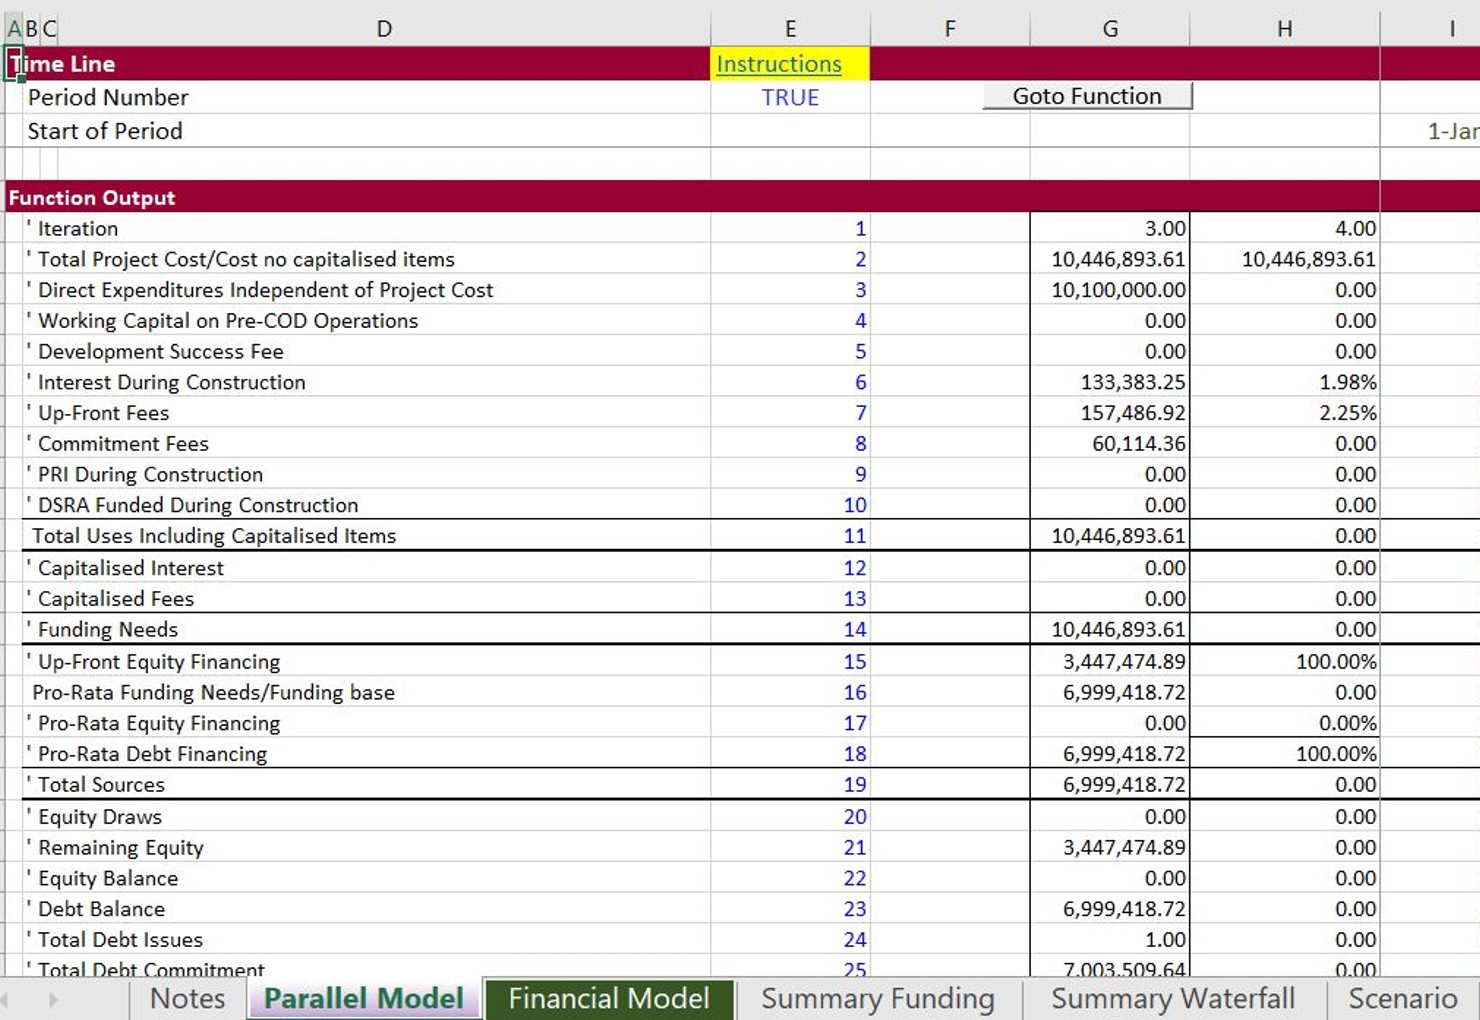Switch to the Notes sheet tab
Screen dimensions: 1480x1020
click(187, 998)
